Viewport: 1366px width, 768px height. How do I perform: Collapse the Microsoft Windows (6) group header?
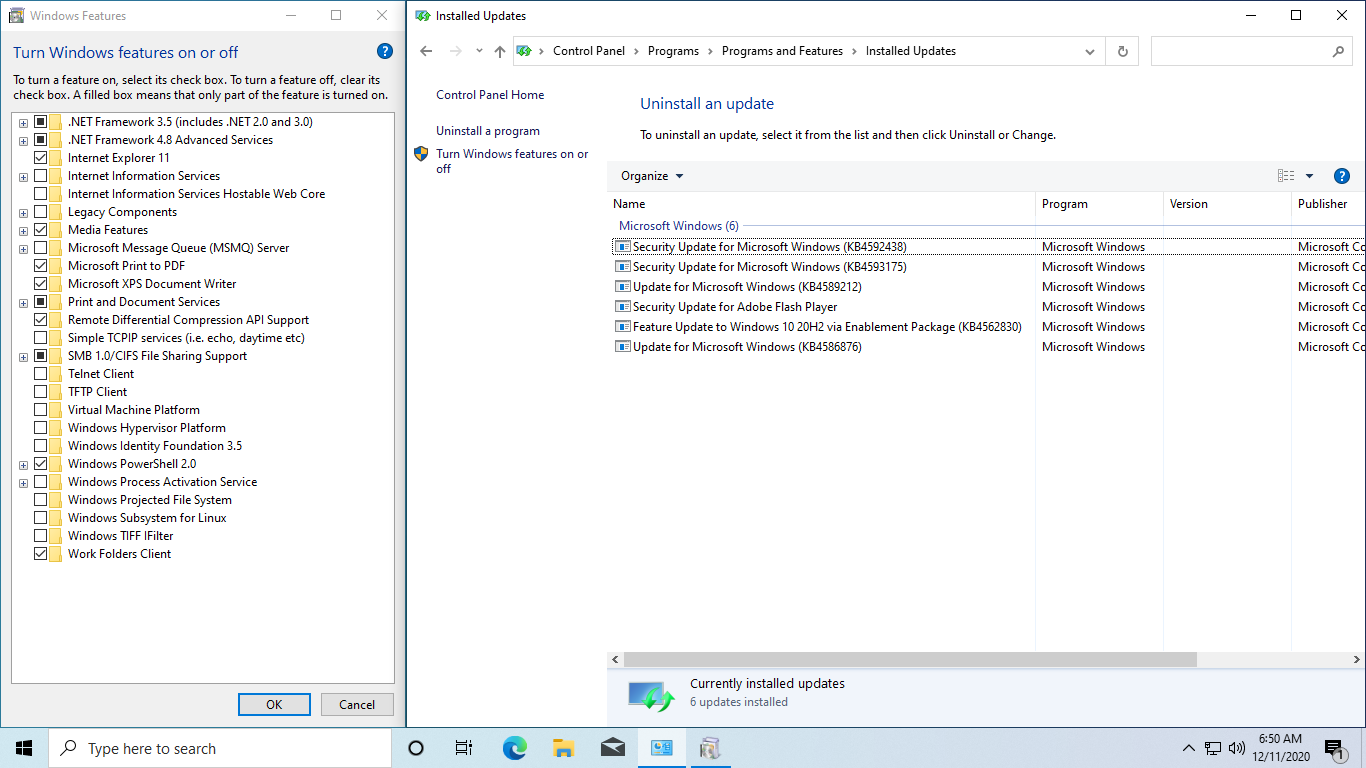[x=679, y=226]
